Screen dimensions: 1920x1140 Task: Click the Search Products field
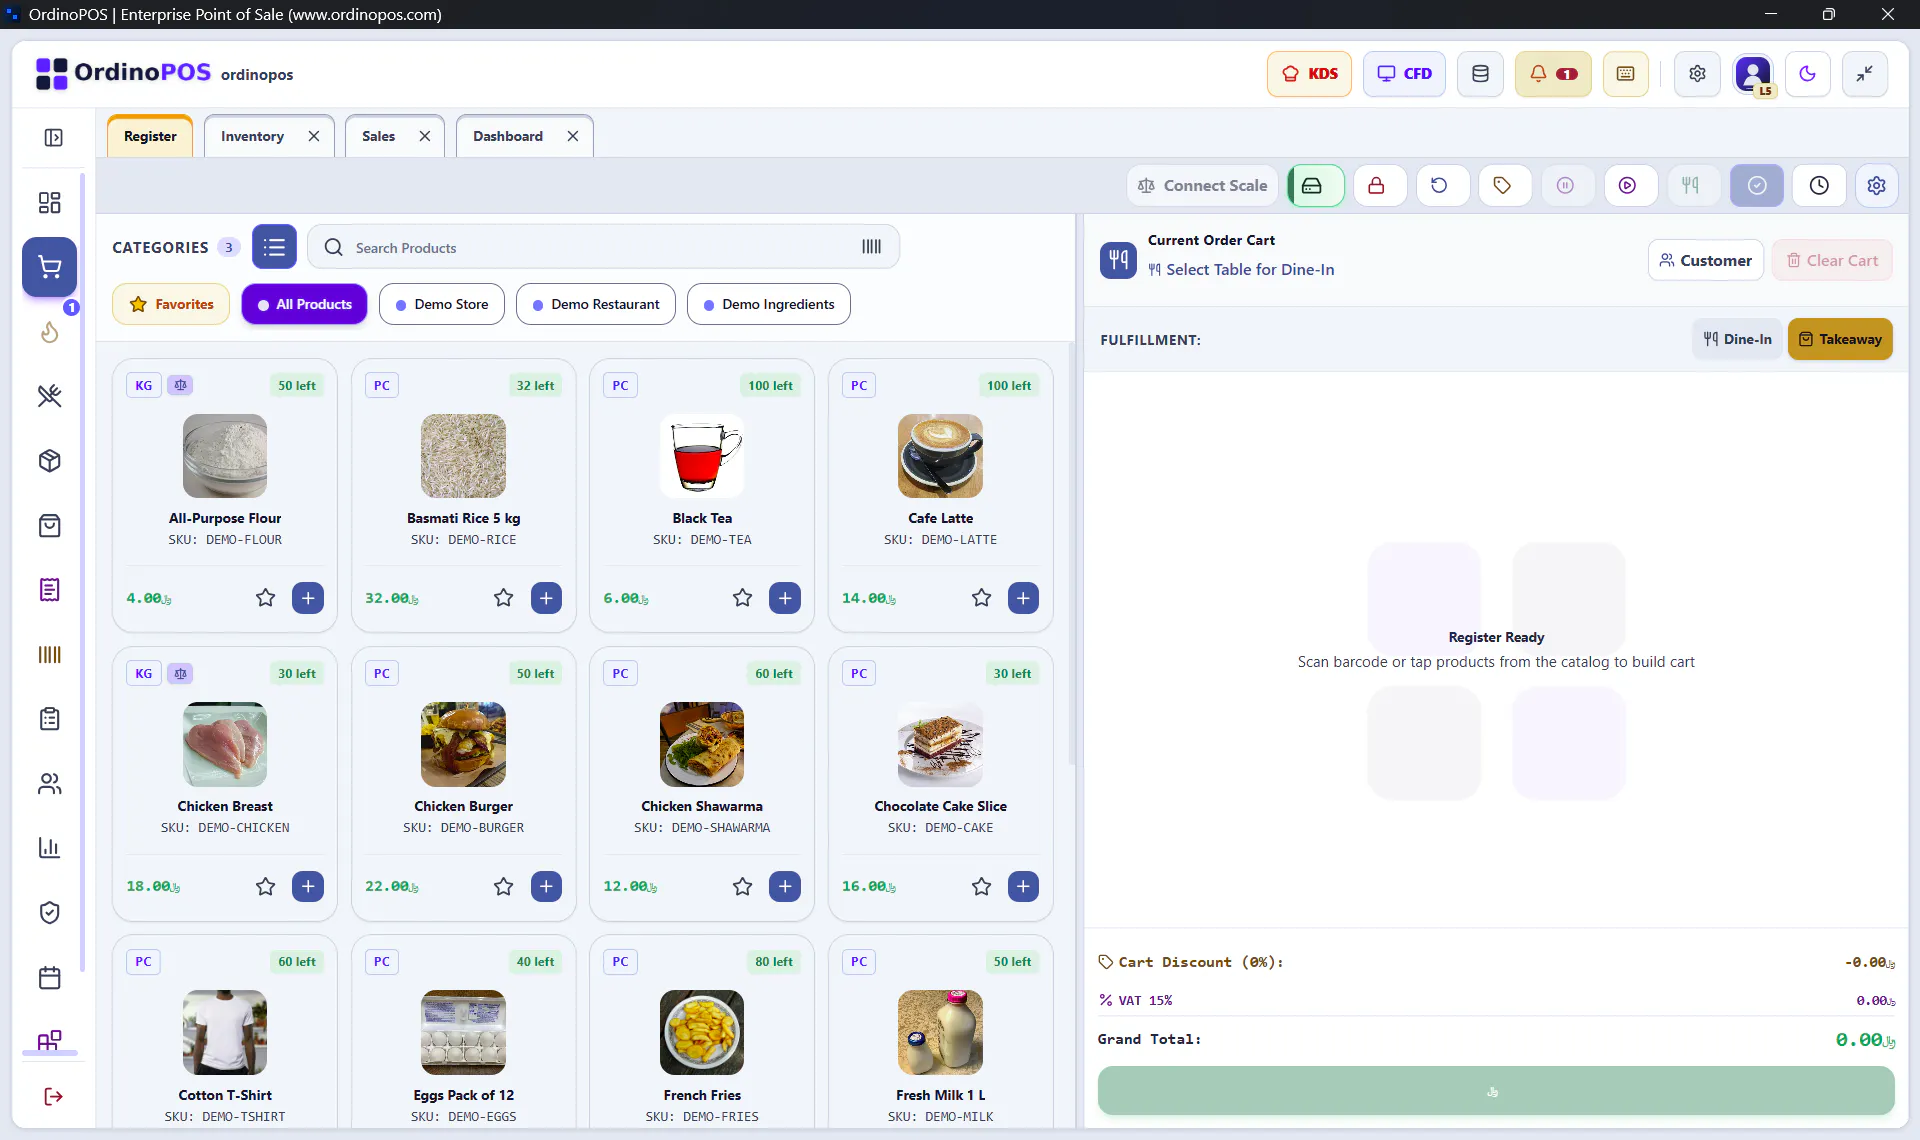pyautogui.click(x=603, y=247)
